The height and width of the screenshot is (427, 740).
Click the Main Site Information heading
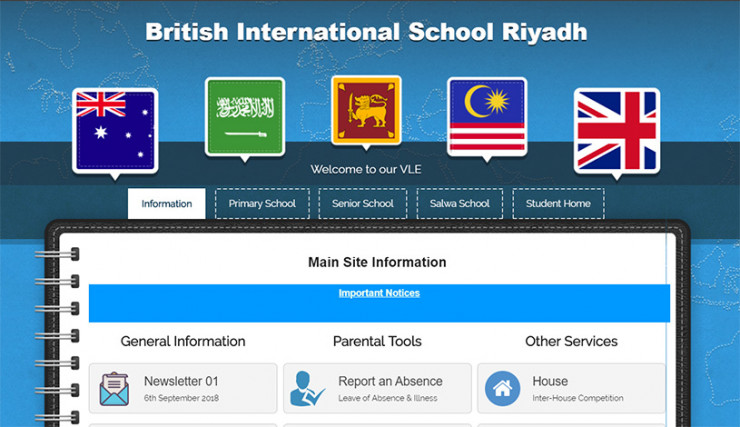click(x=377, y=262)
